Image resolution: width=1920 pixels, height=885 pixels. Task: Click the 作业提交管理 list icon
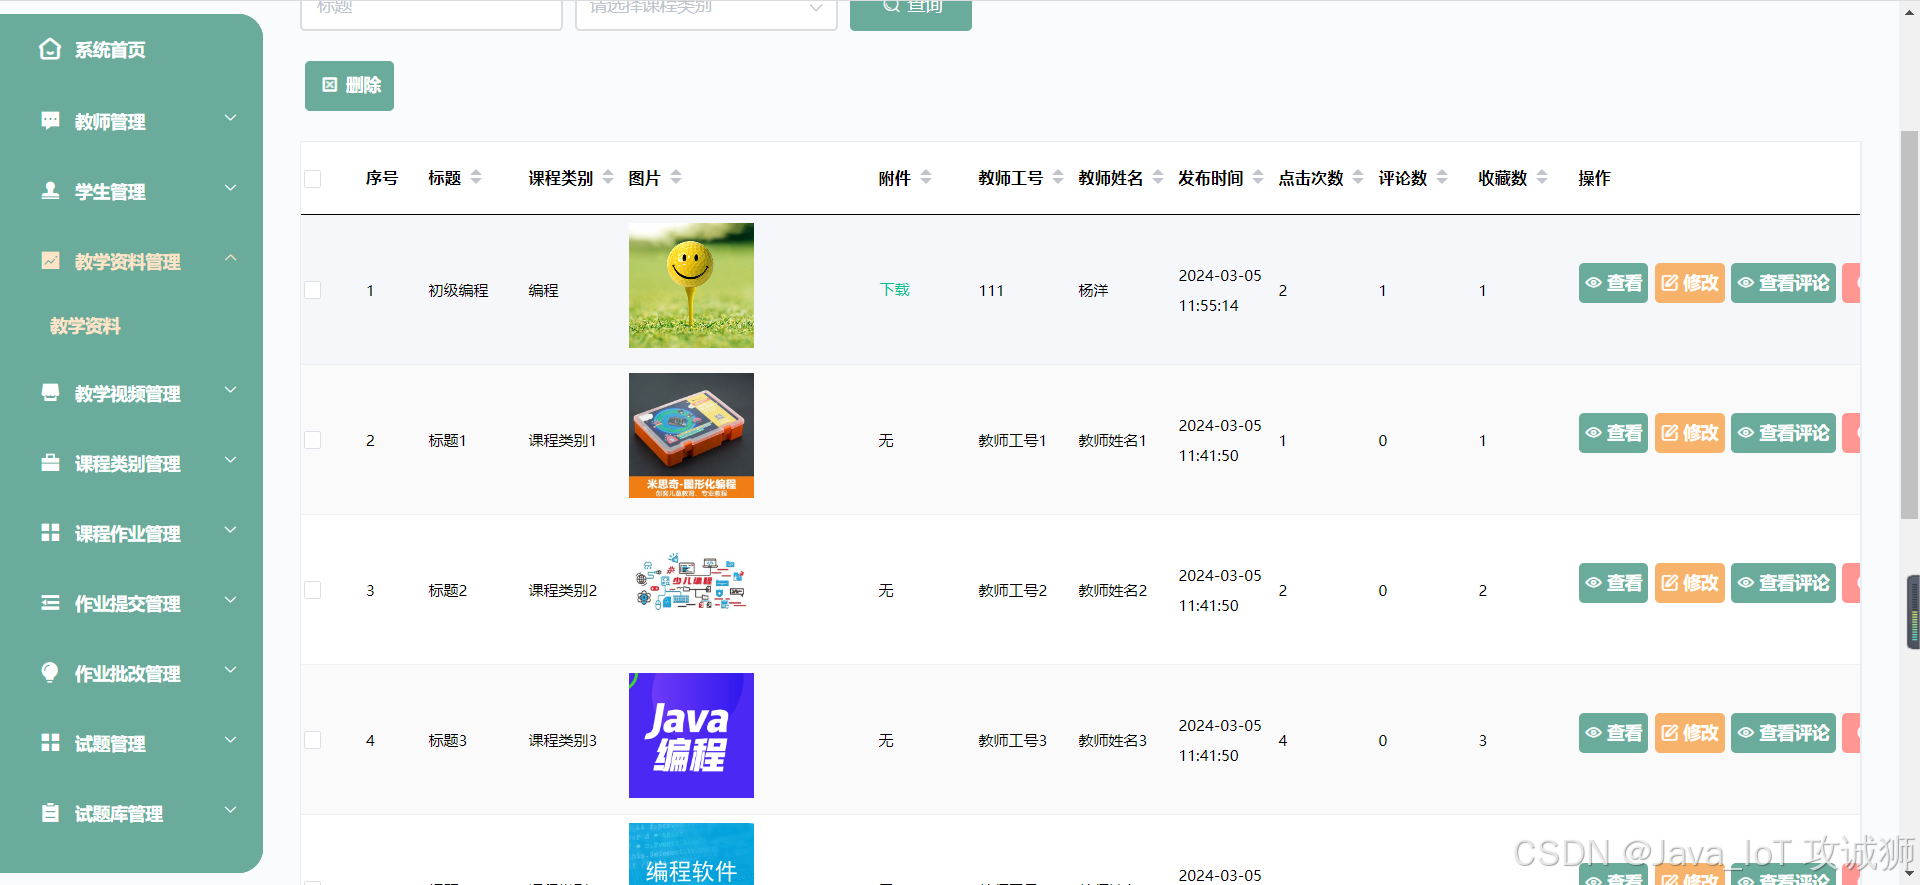coord(50,602)
